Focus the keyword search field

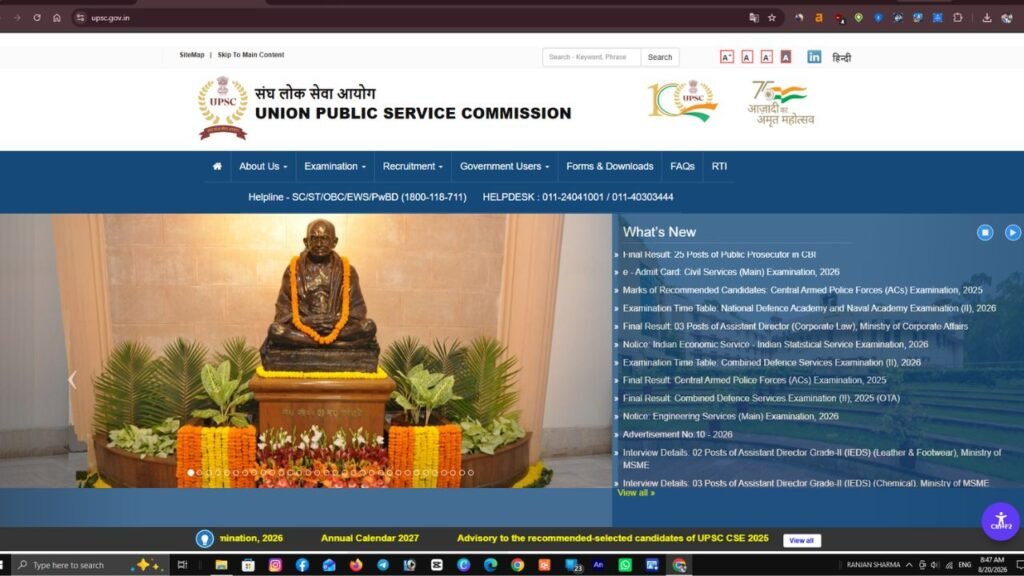click(592, 57)
